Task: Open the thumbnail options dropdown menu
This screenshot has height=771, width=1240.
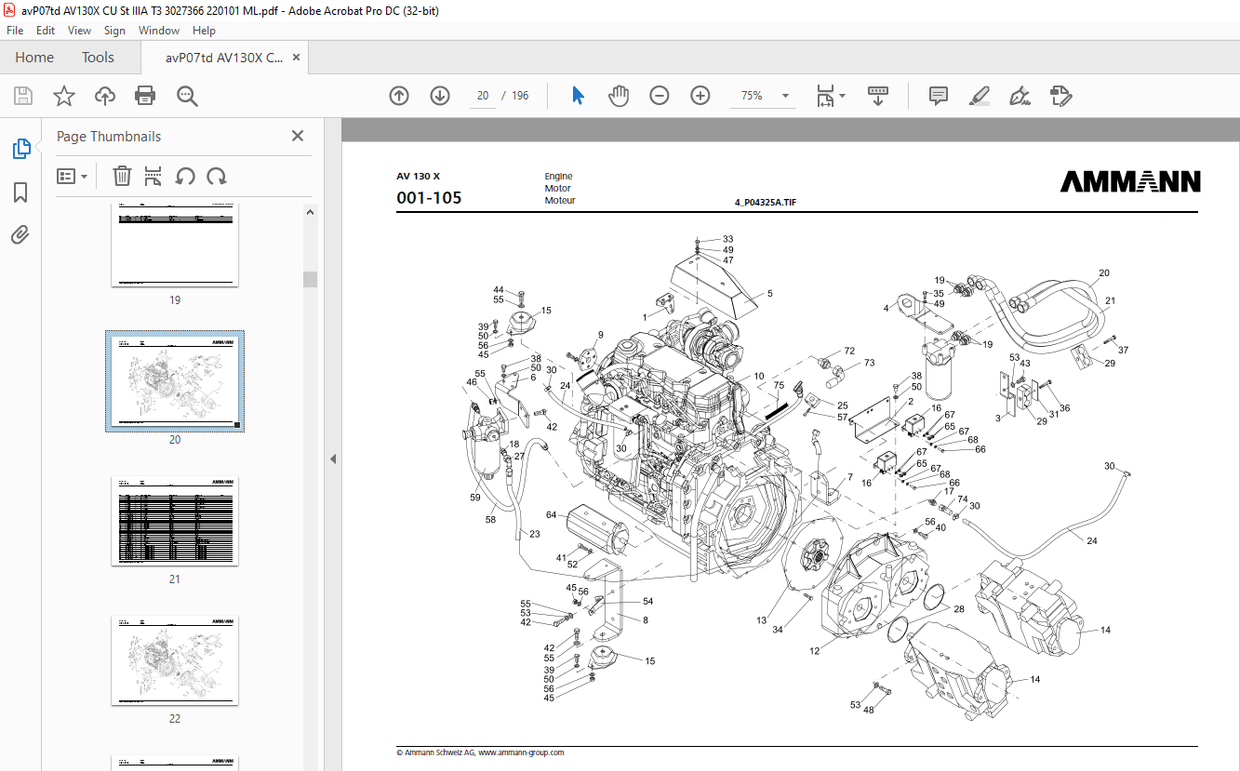Action: 71,176
